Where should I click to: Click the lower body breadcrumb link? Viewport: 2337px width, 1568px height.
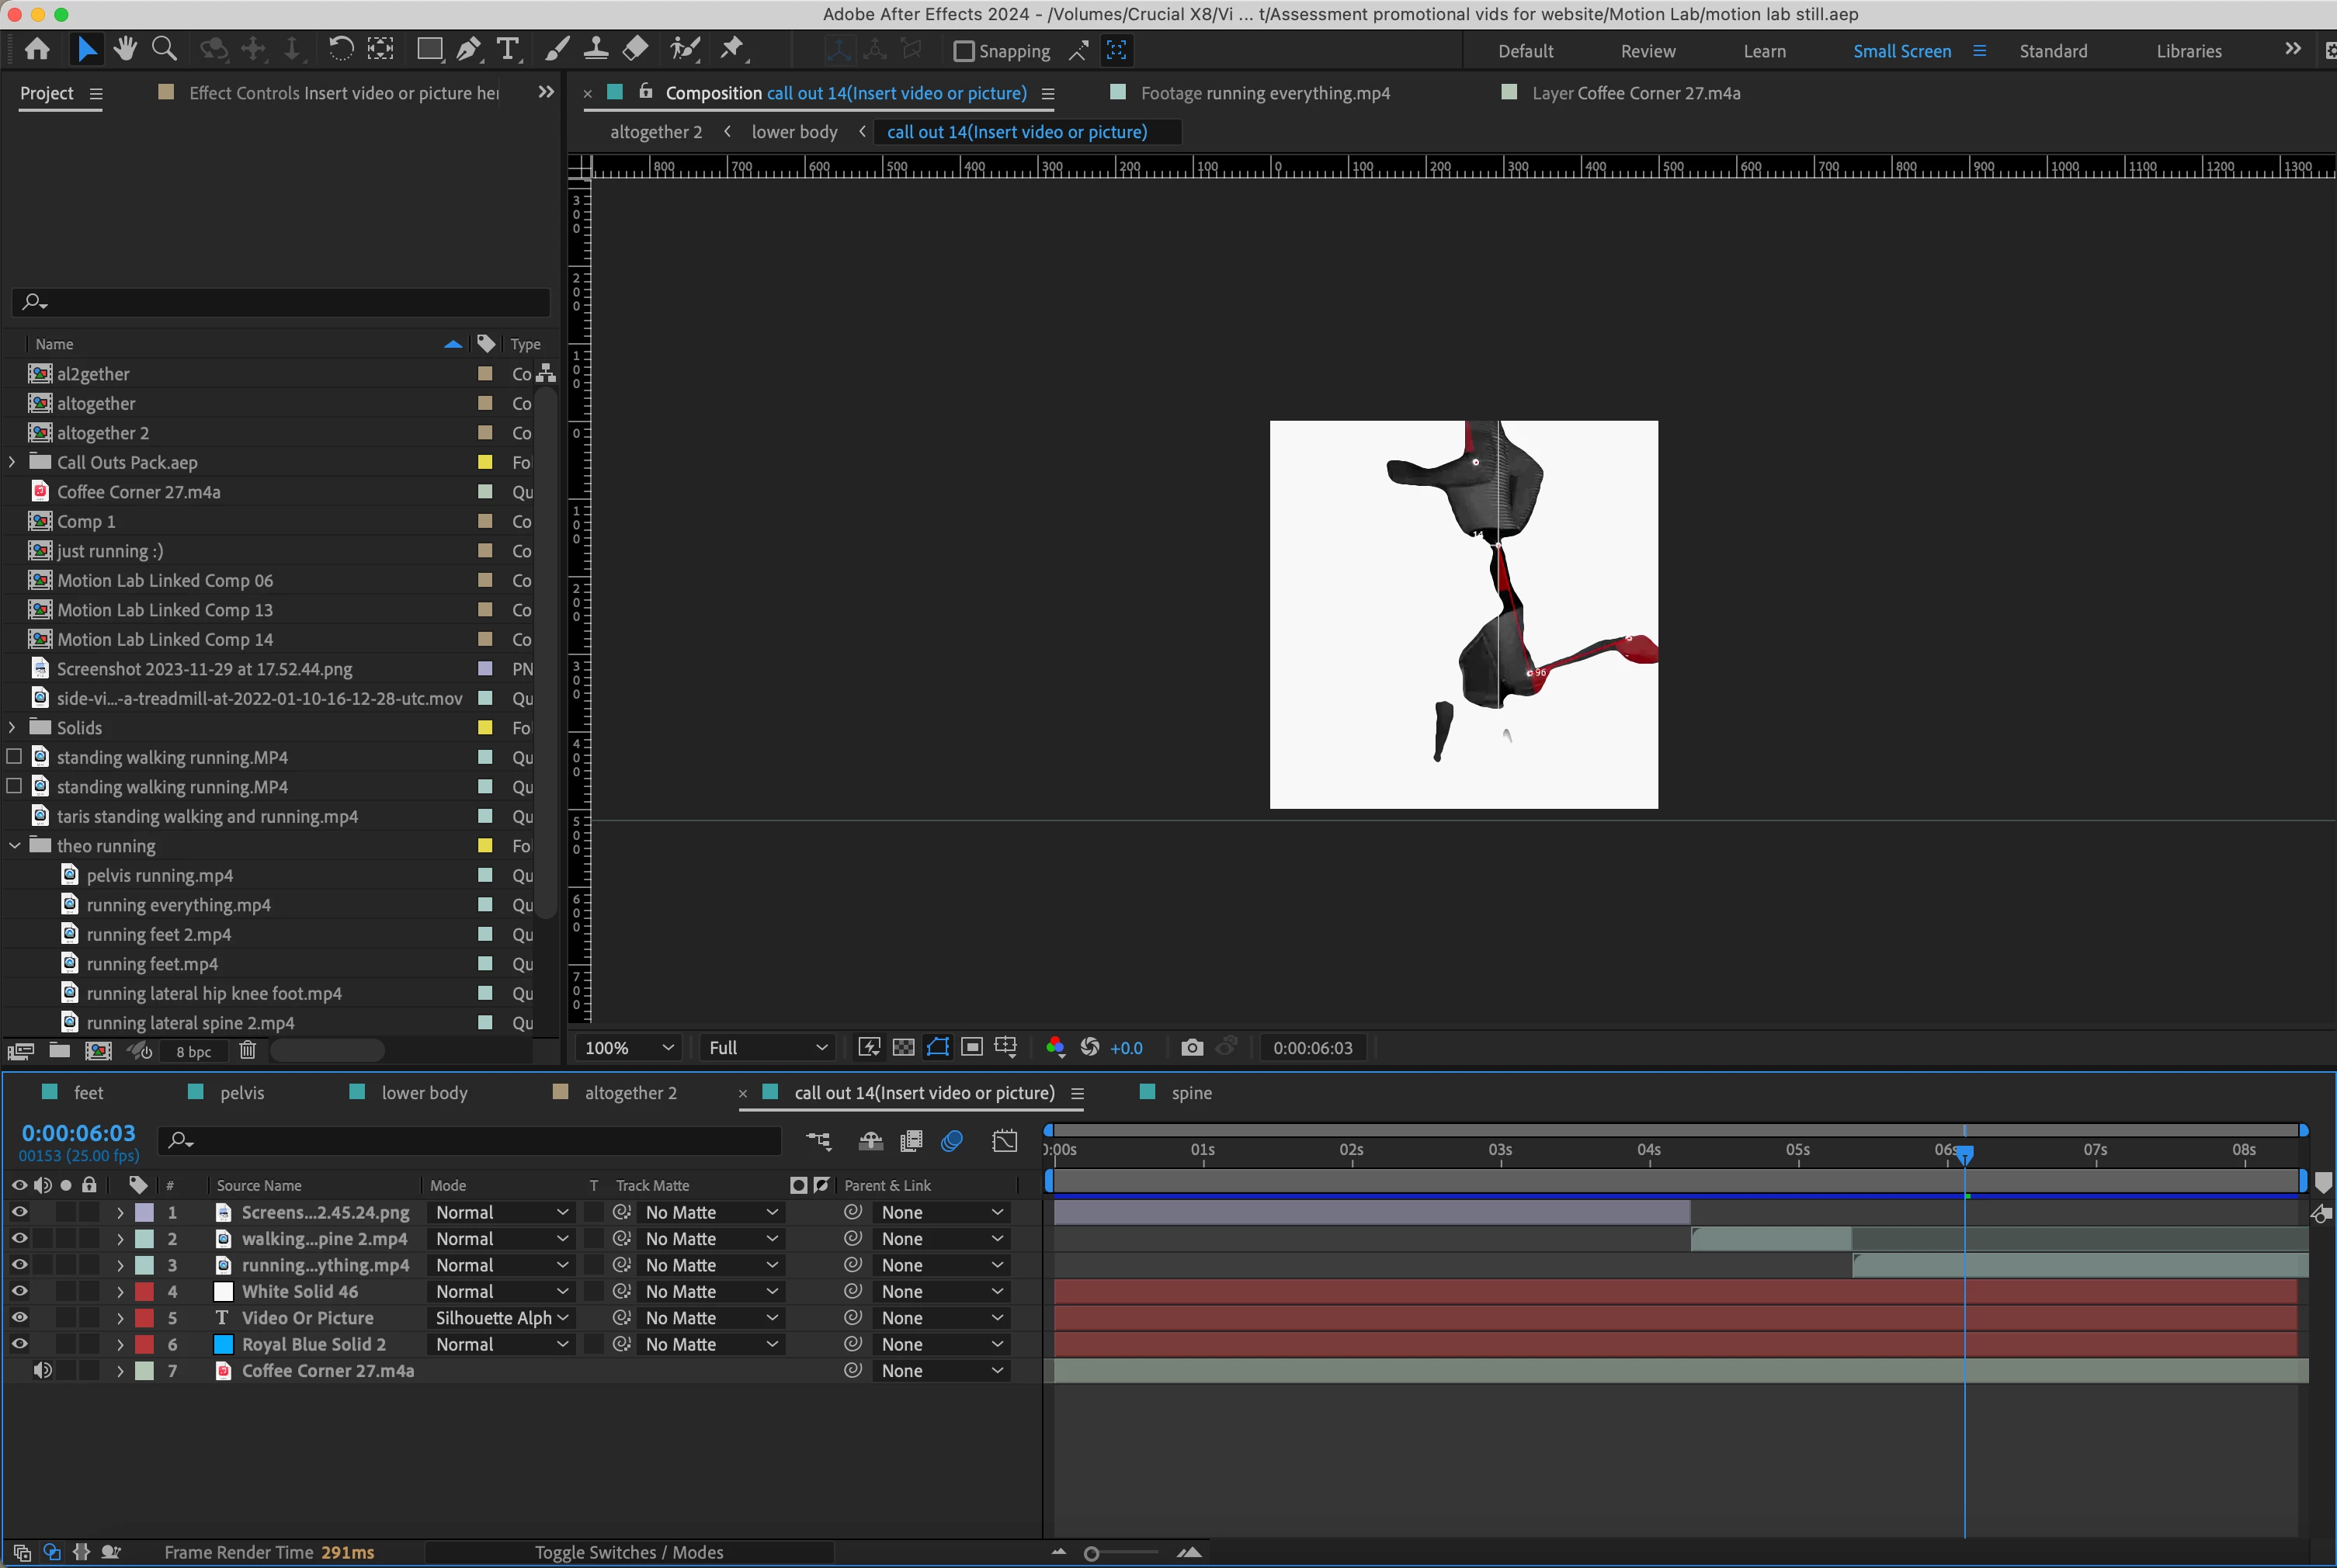coord(794,132)
